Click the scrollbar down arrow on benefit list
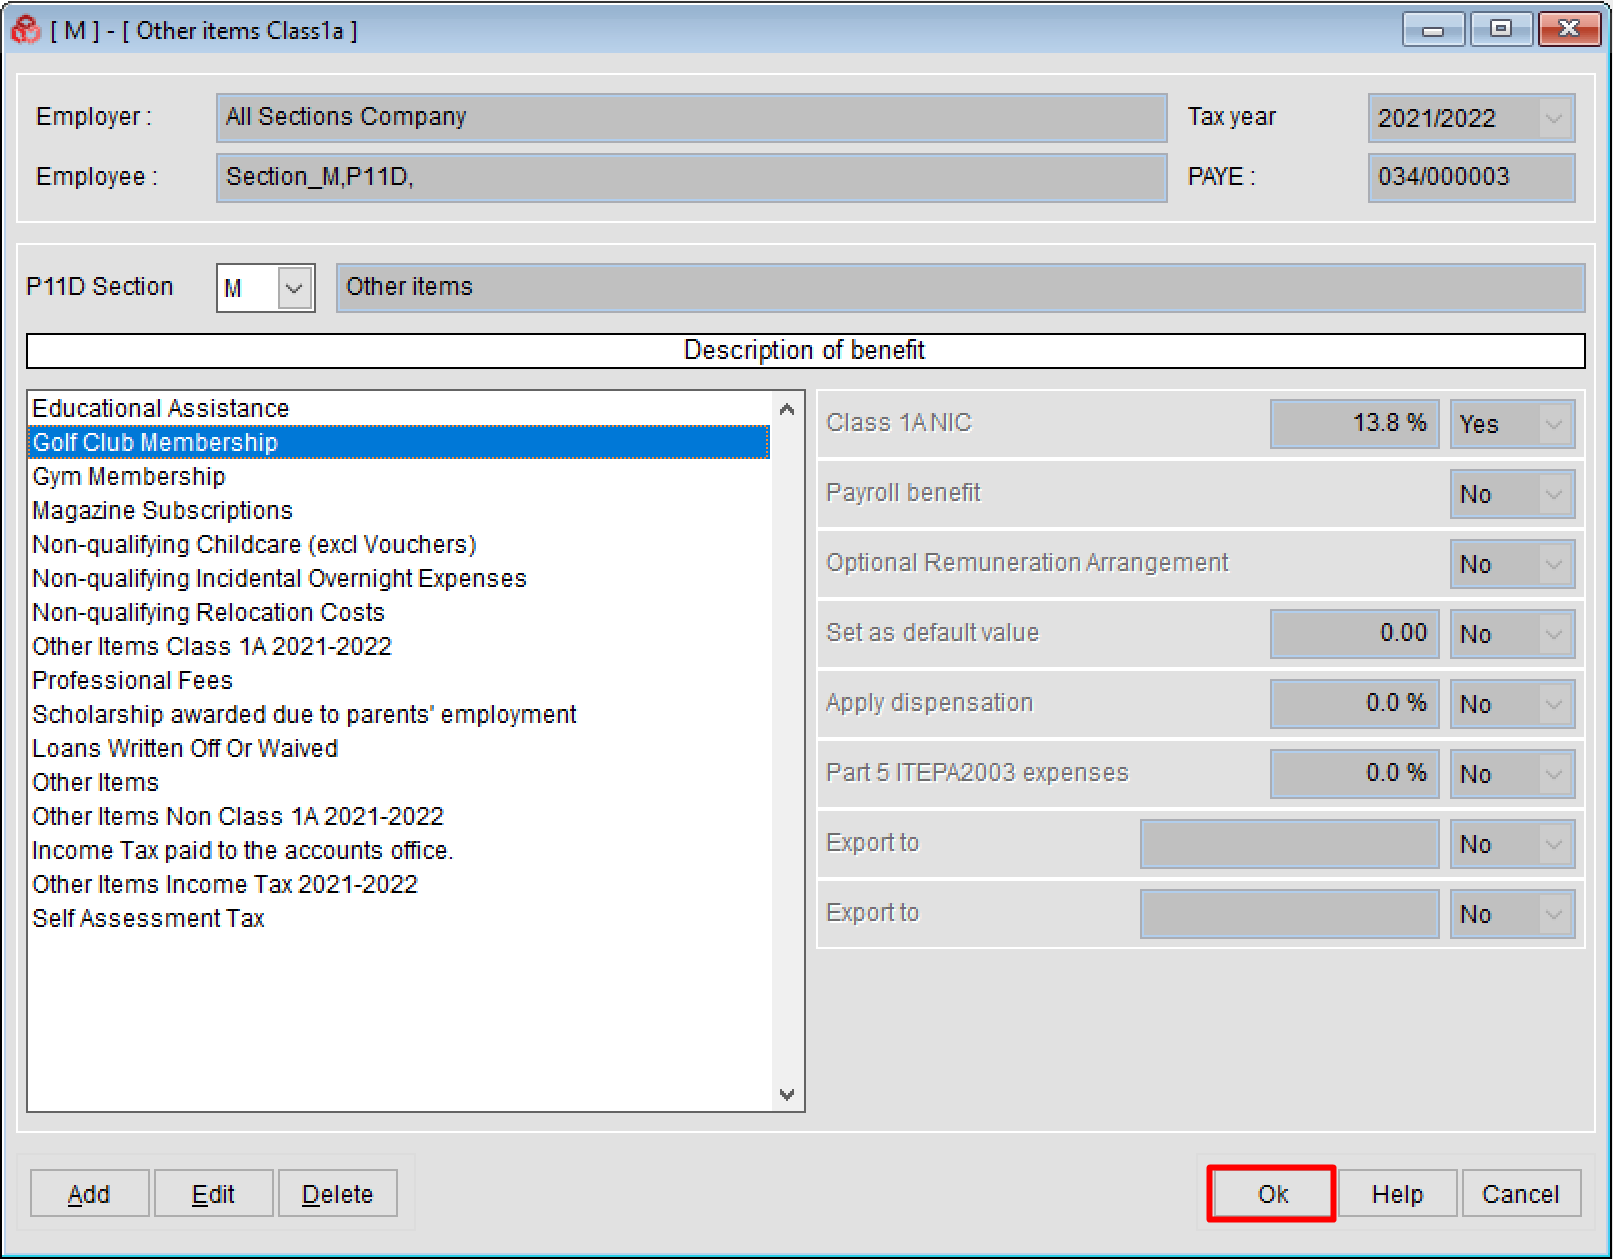The height and width of the screenshot is (1259, 1613). 787,1094
